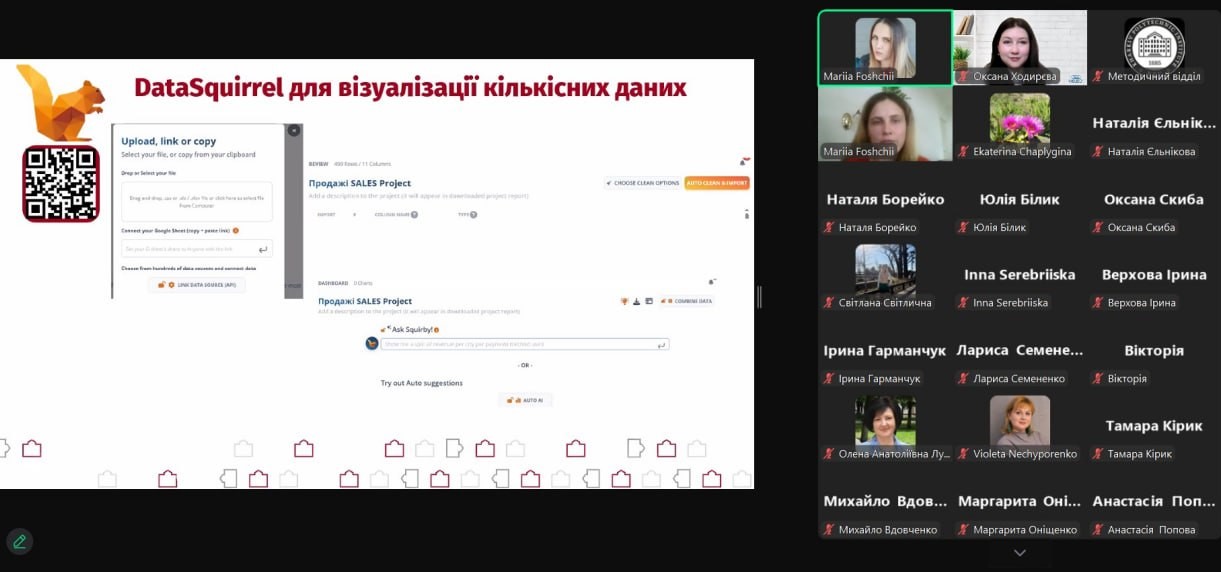Click the orange squirrel logo
Image resolution: width=1221 pixels, height=572 pixels.
[60, 103]
